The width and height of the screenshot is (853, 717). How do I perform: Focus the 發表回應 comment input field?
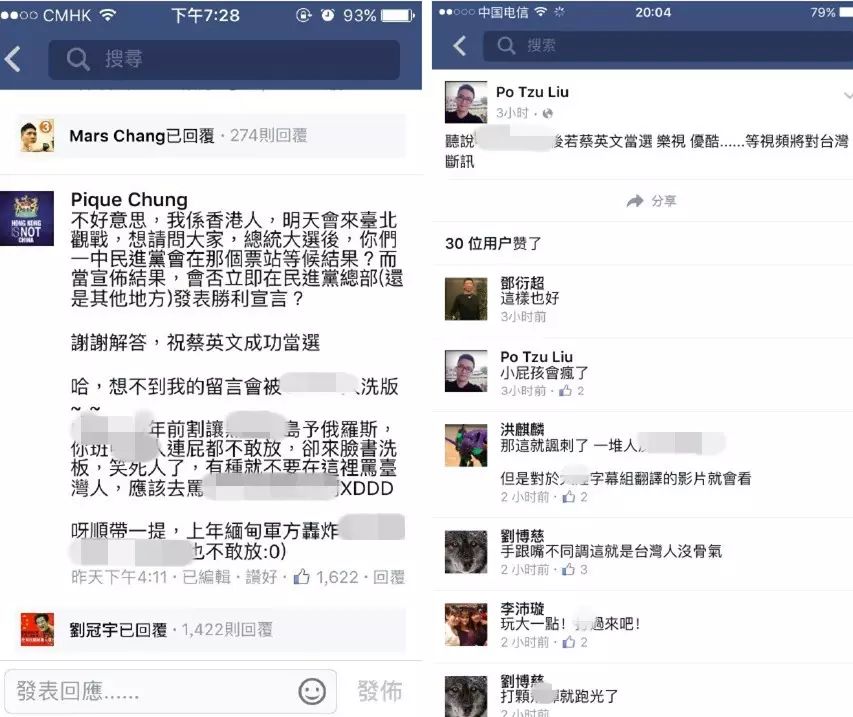point(170,691)
